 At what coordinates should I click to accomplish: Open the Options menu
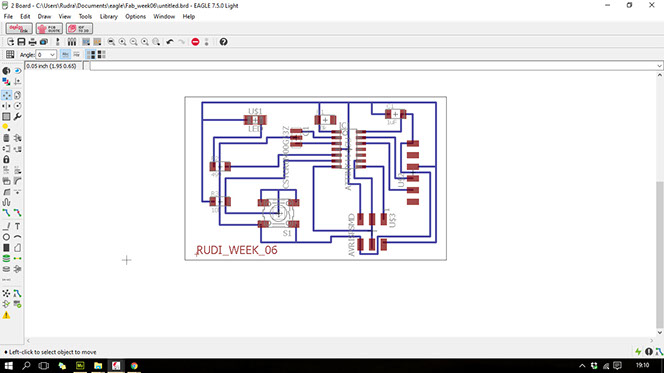click(x=135, y=17)
